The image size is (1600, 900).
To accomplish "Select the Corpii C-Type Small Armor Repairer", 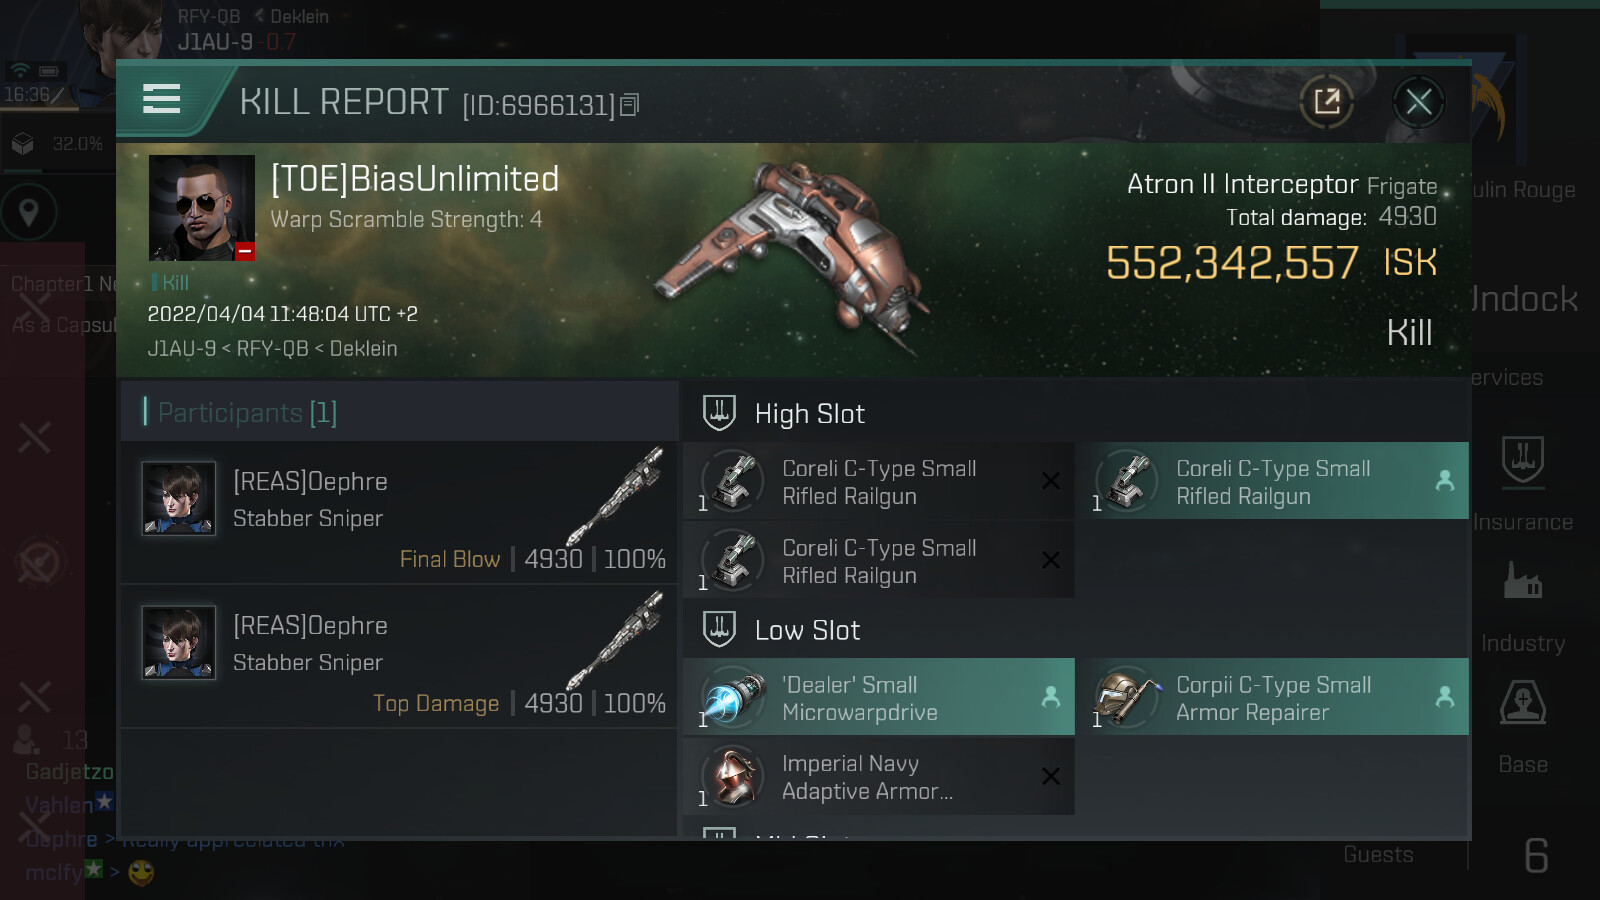I will [1272, 698].
